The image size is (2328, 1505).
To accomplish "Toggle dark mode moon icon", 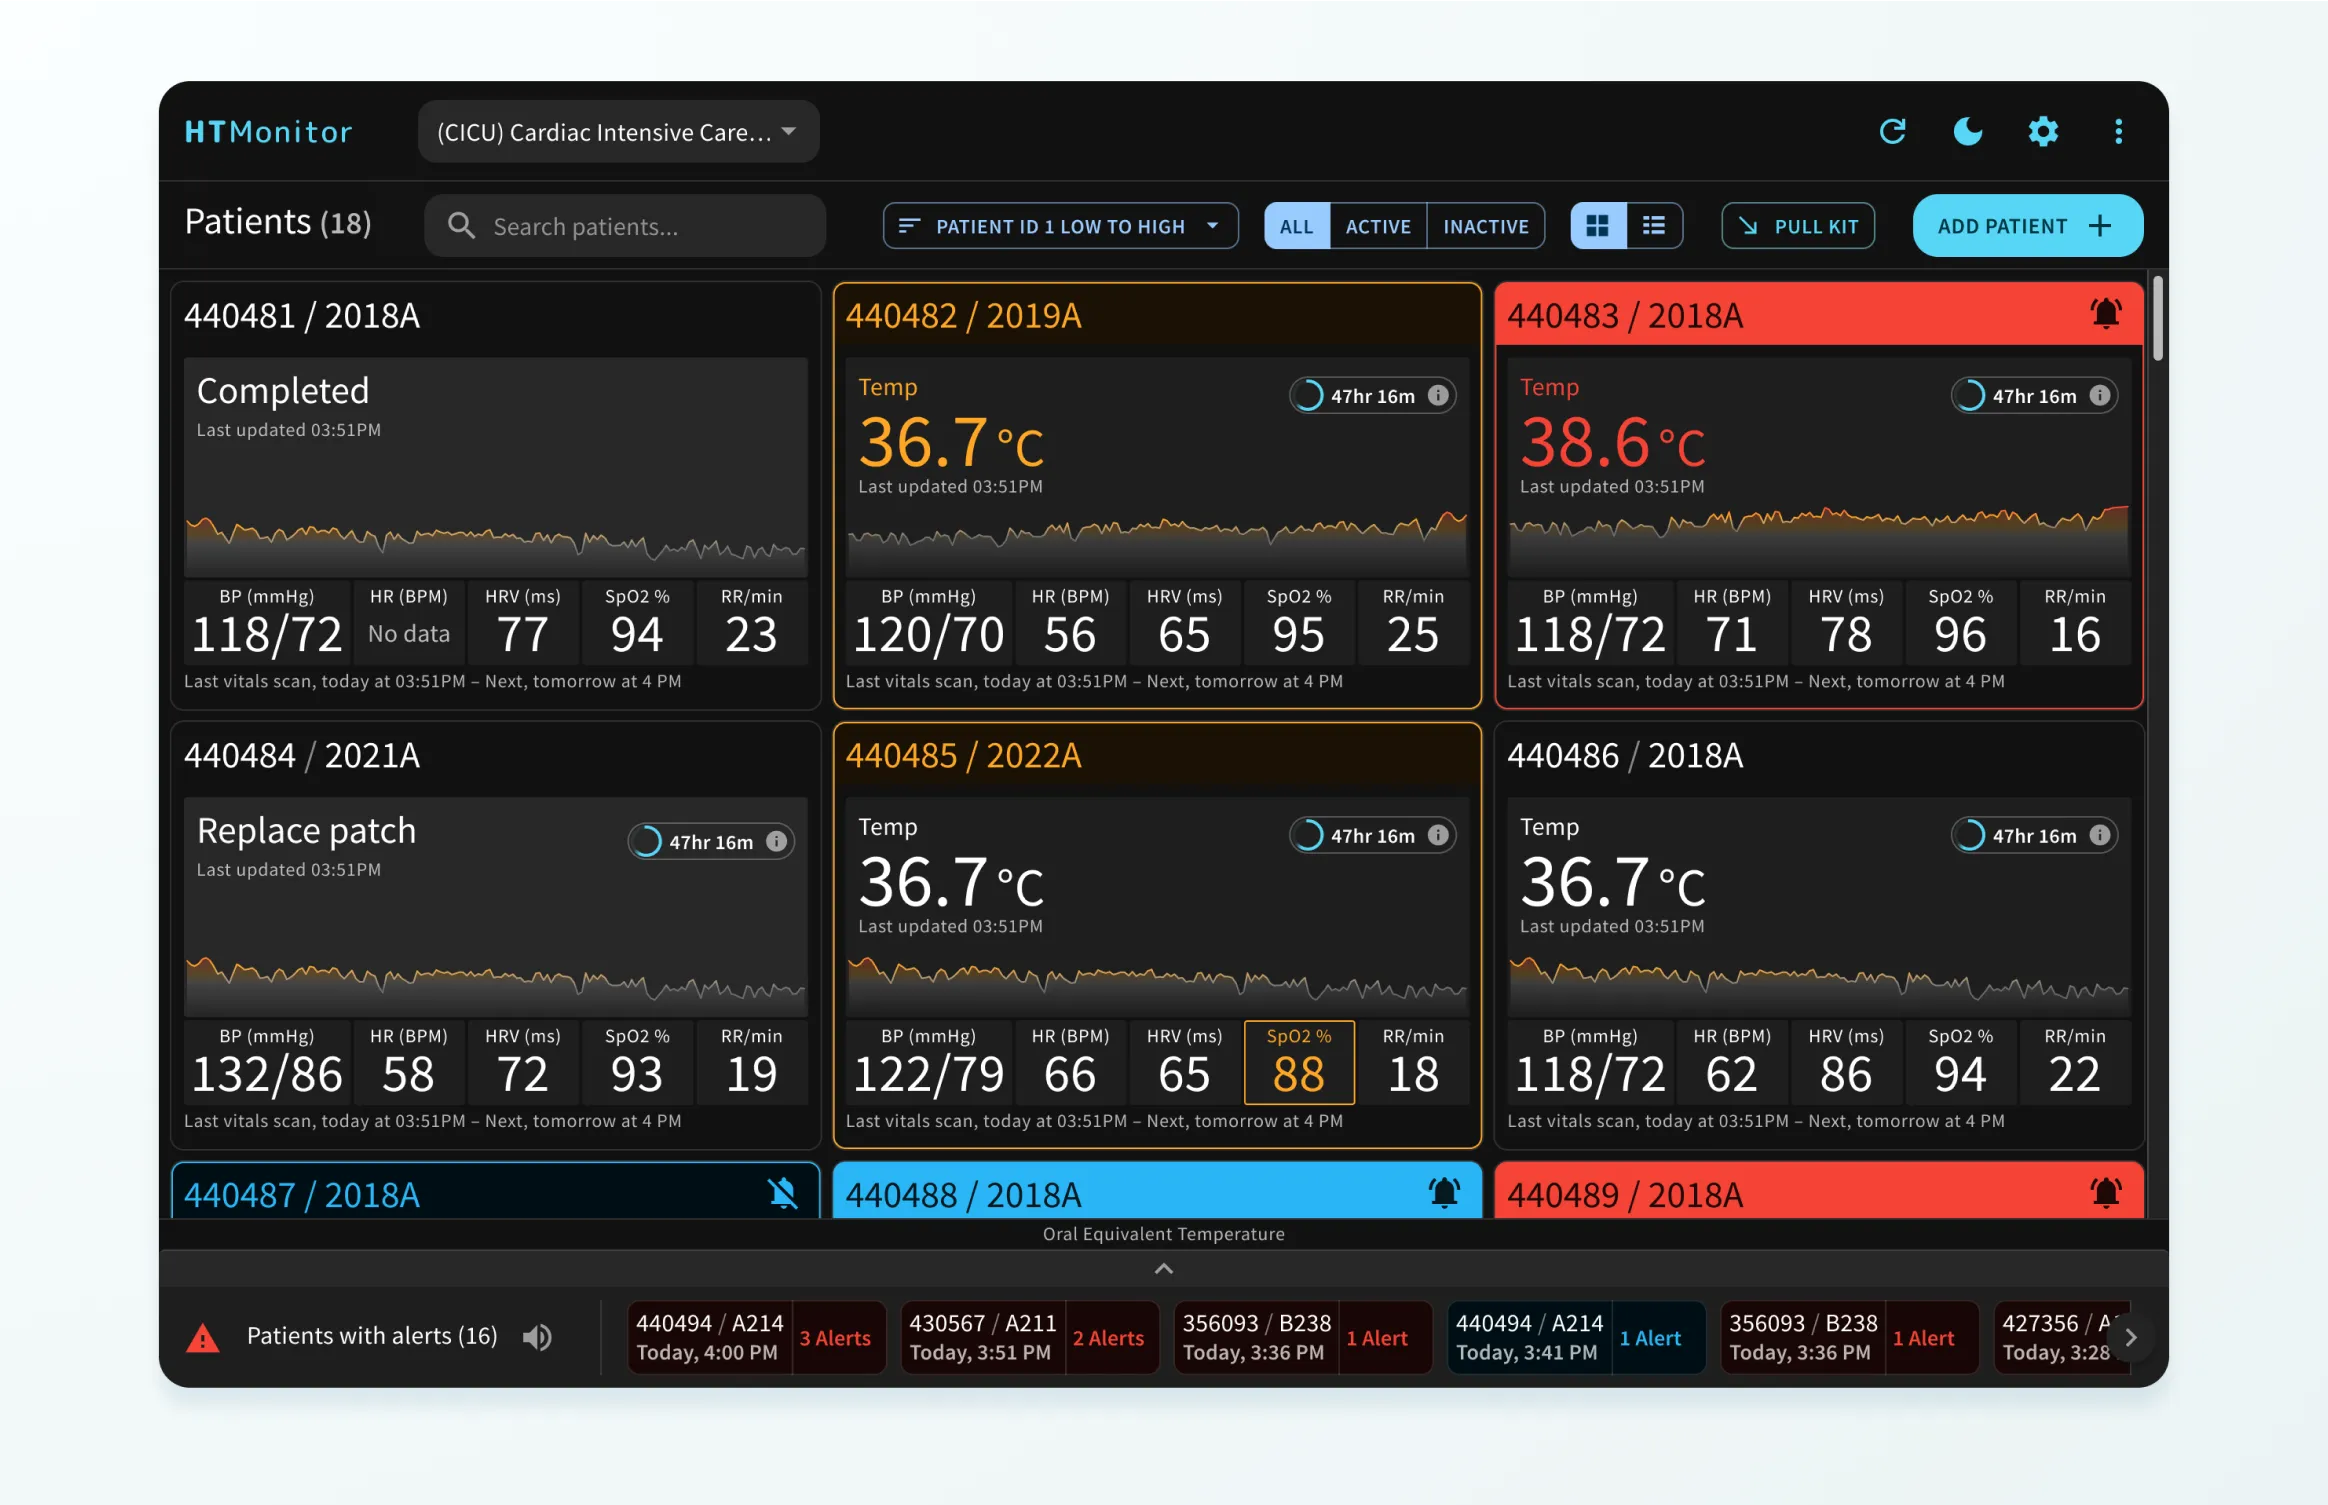I will (x=1967, y=131).
